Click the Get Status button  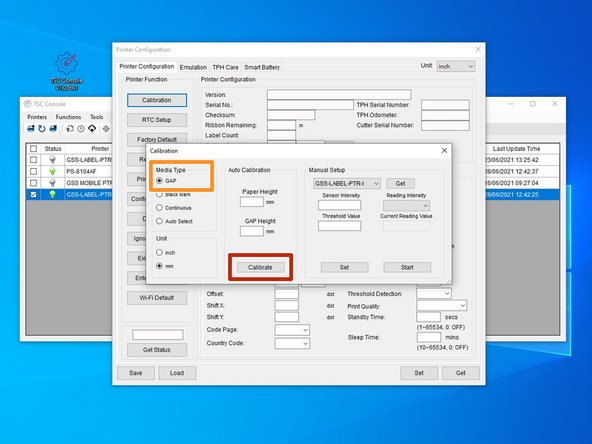(x=157, y=350)
